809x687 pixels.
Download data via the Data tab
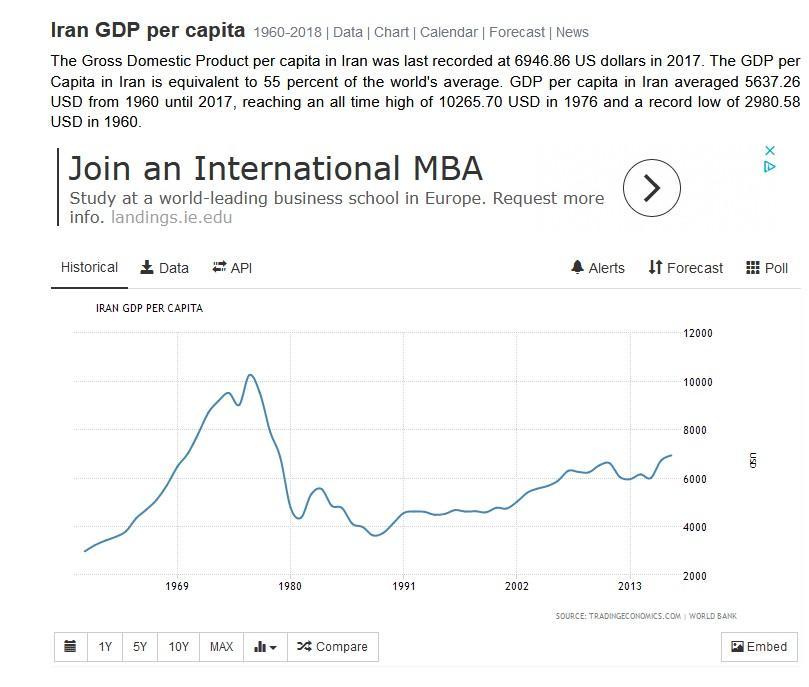(164, 268)
